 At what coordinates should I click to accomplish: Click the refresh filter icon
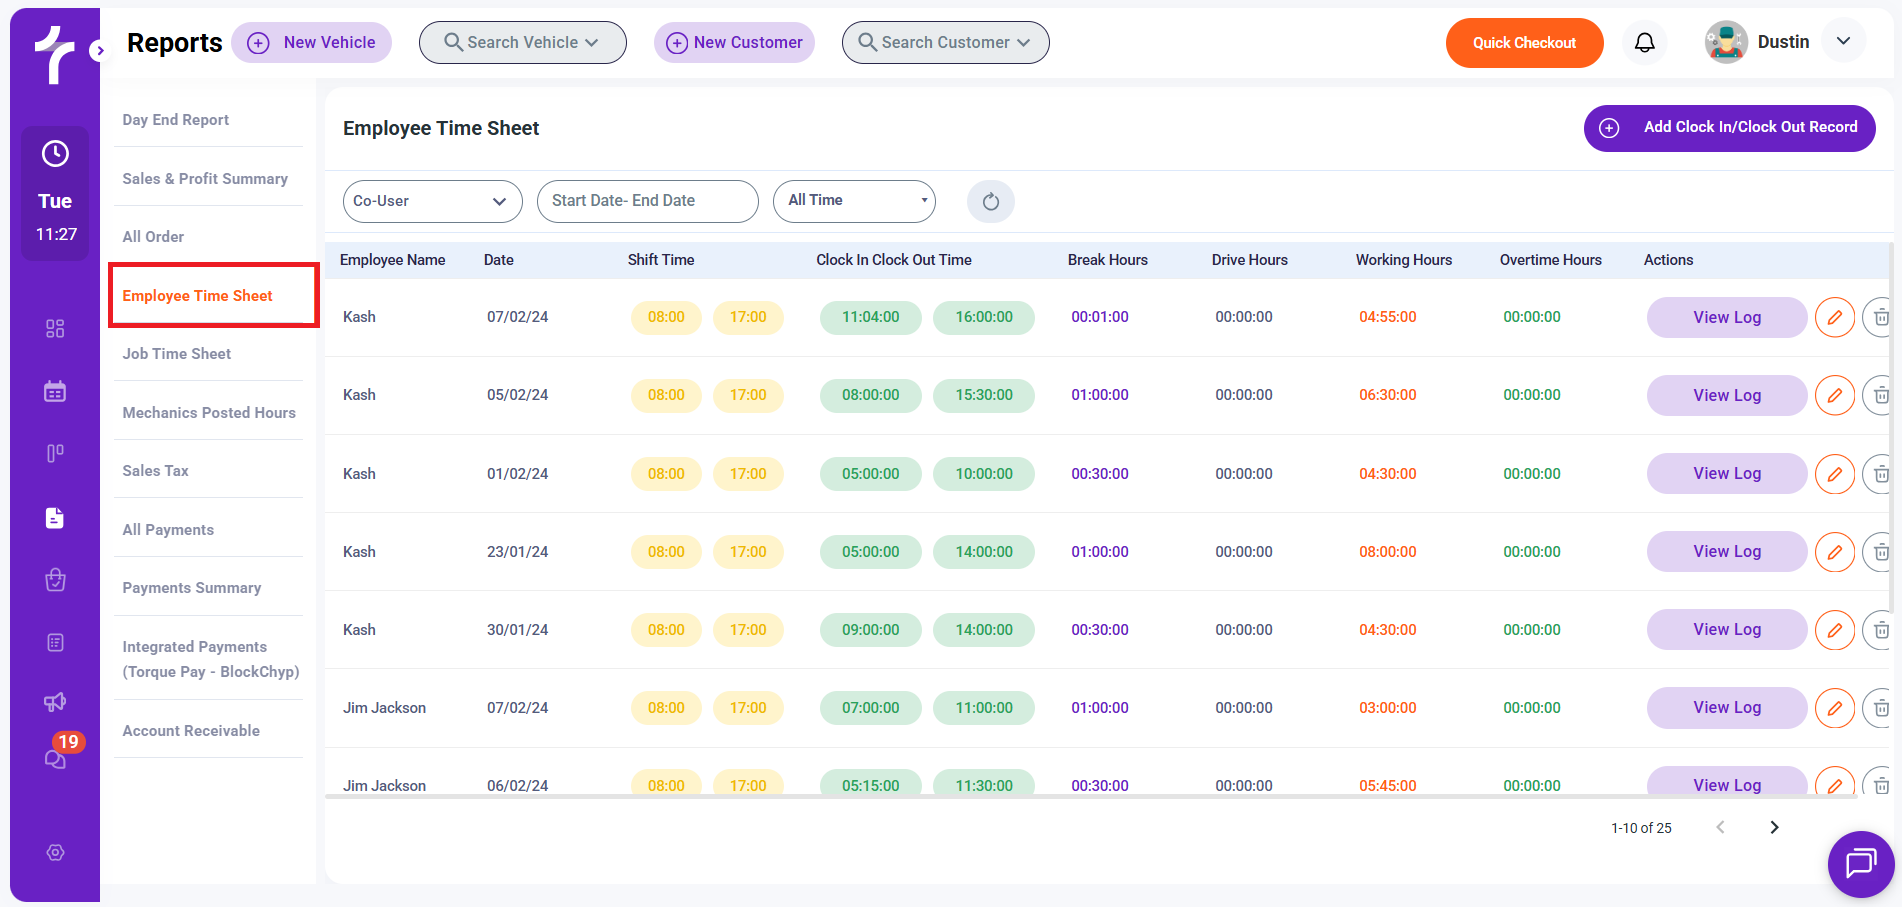coord(990,201)
